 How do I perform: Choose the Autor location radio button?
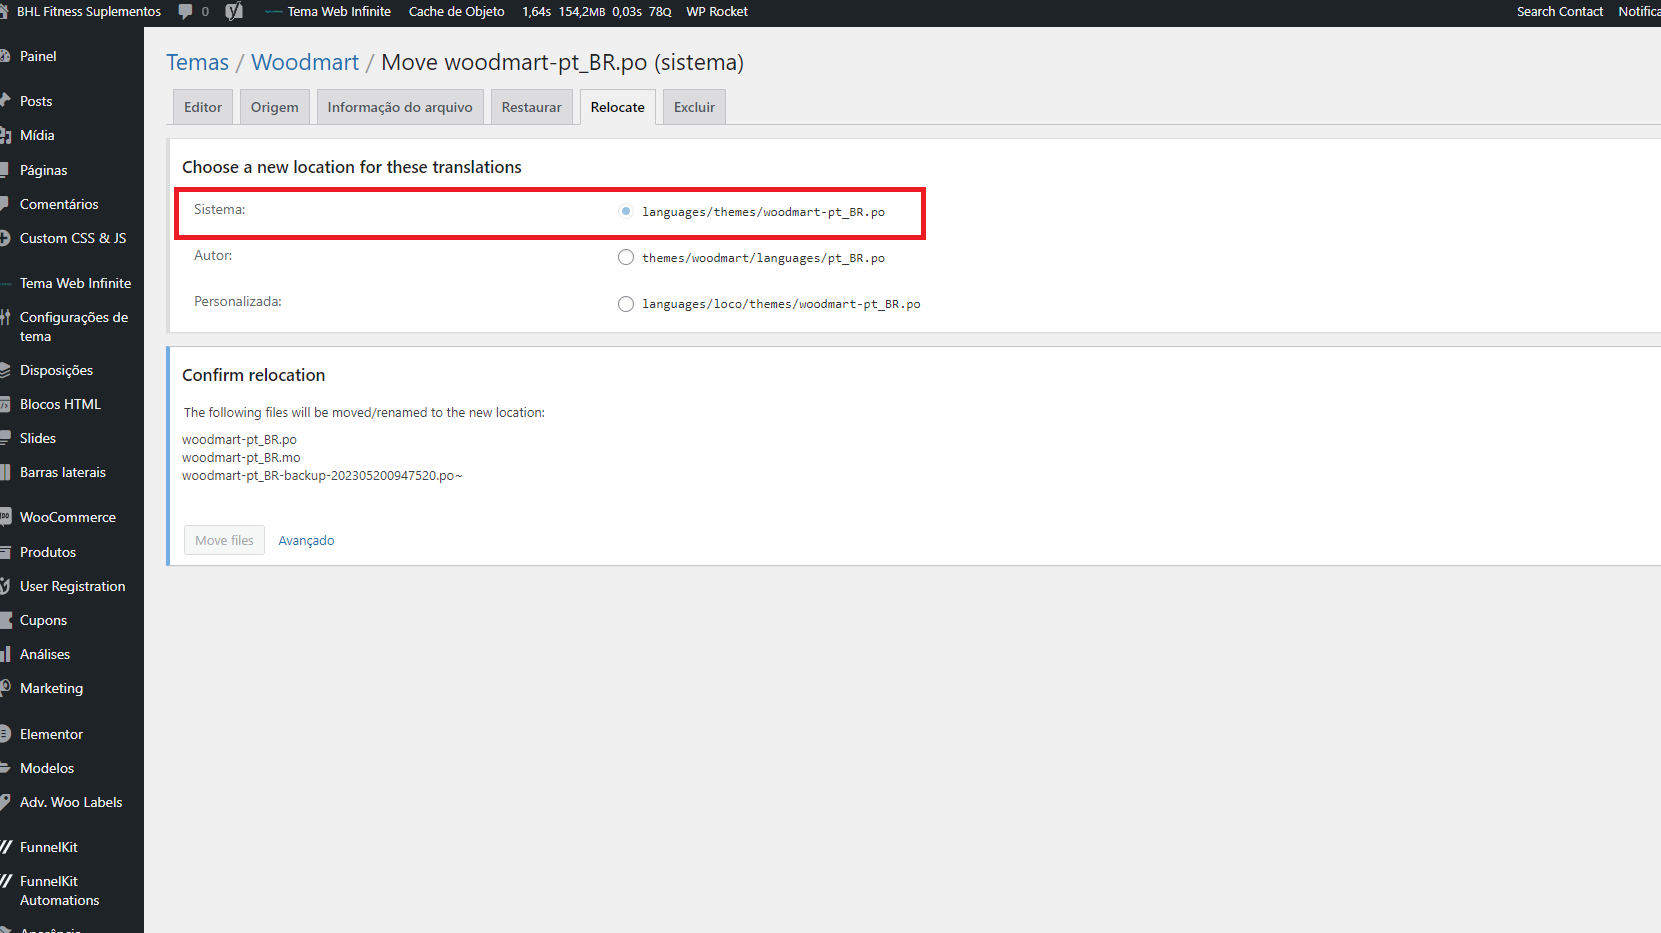tap(626, 257)
